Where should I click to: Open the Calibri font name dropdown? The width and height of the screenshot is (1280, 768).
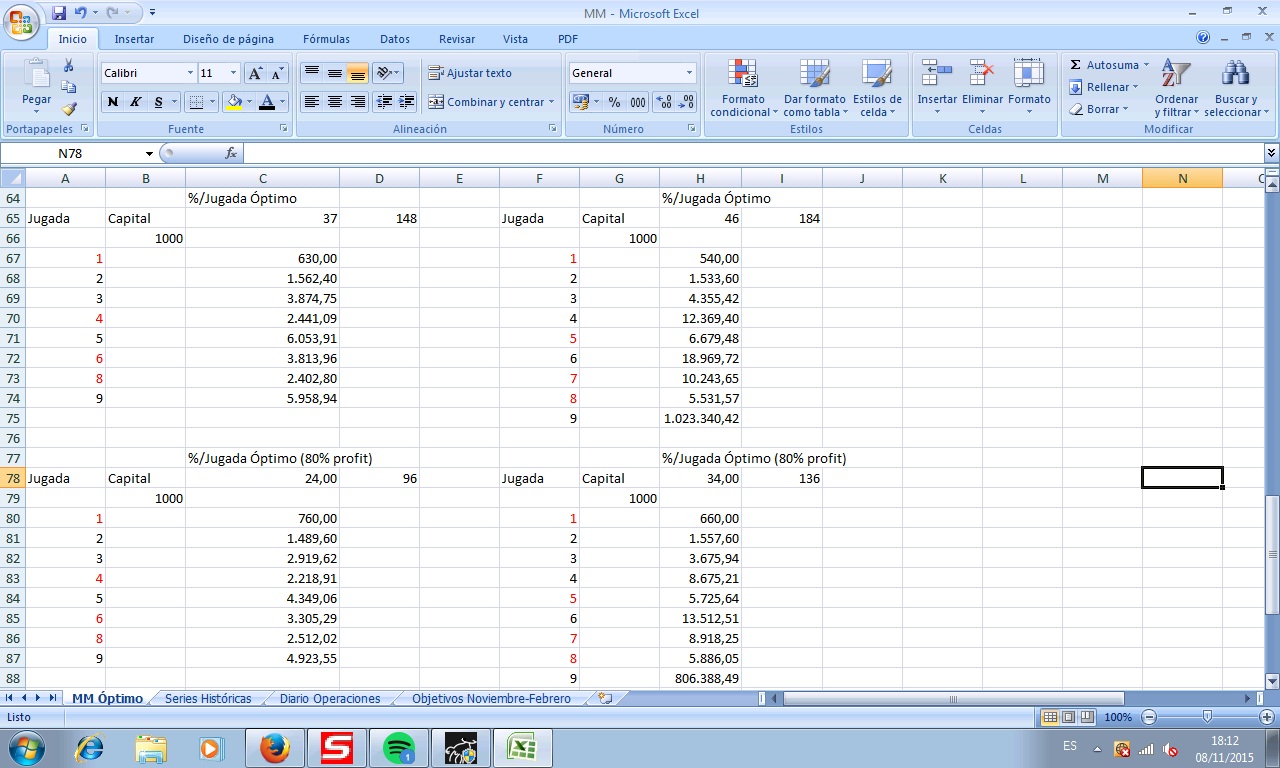[190, 73]
